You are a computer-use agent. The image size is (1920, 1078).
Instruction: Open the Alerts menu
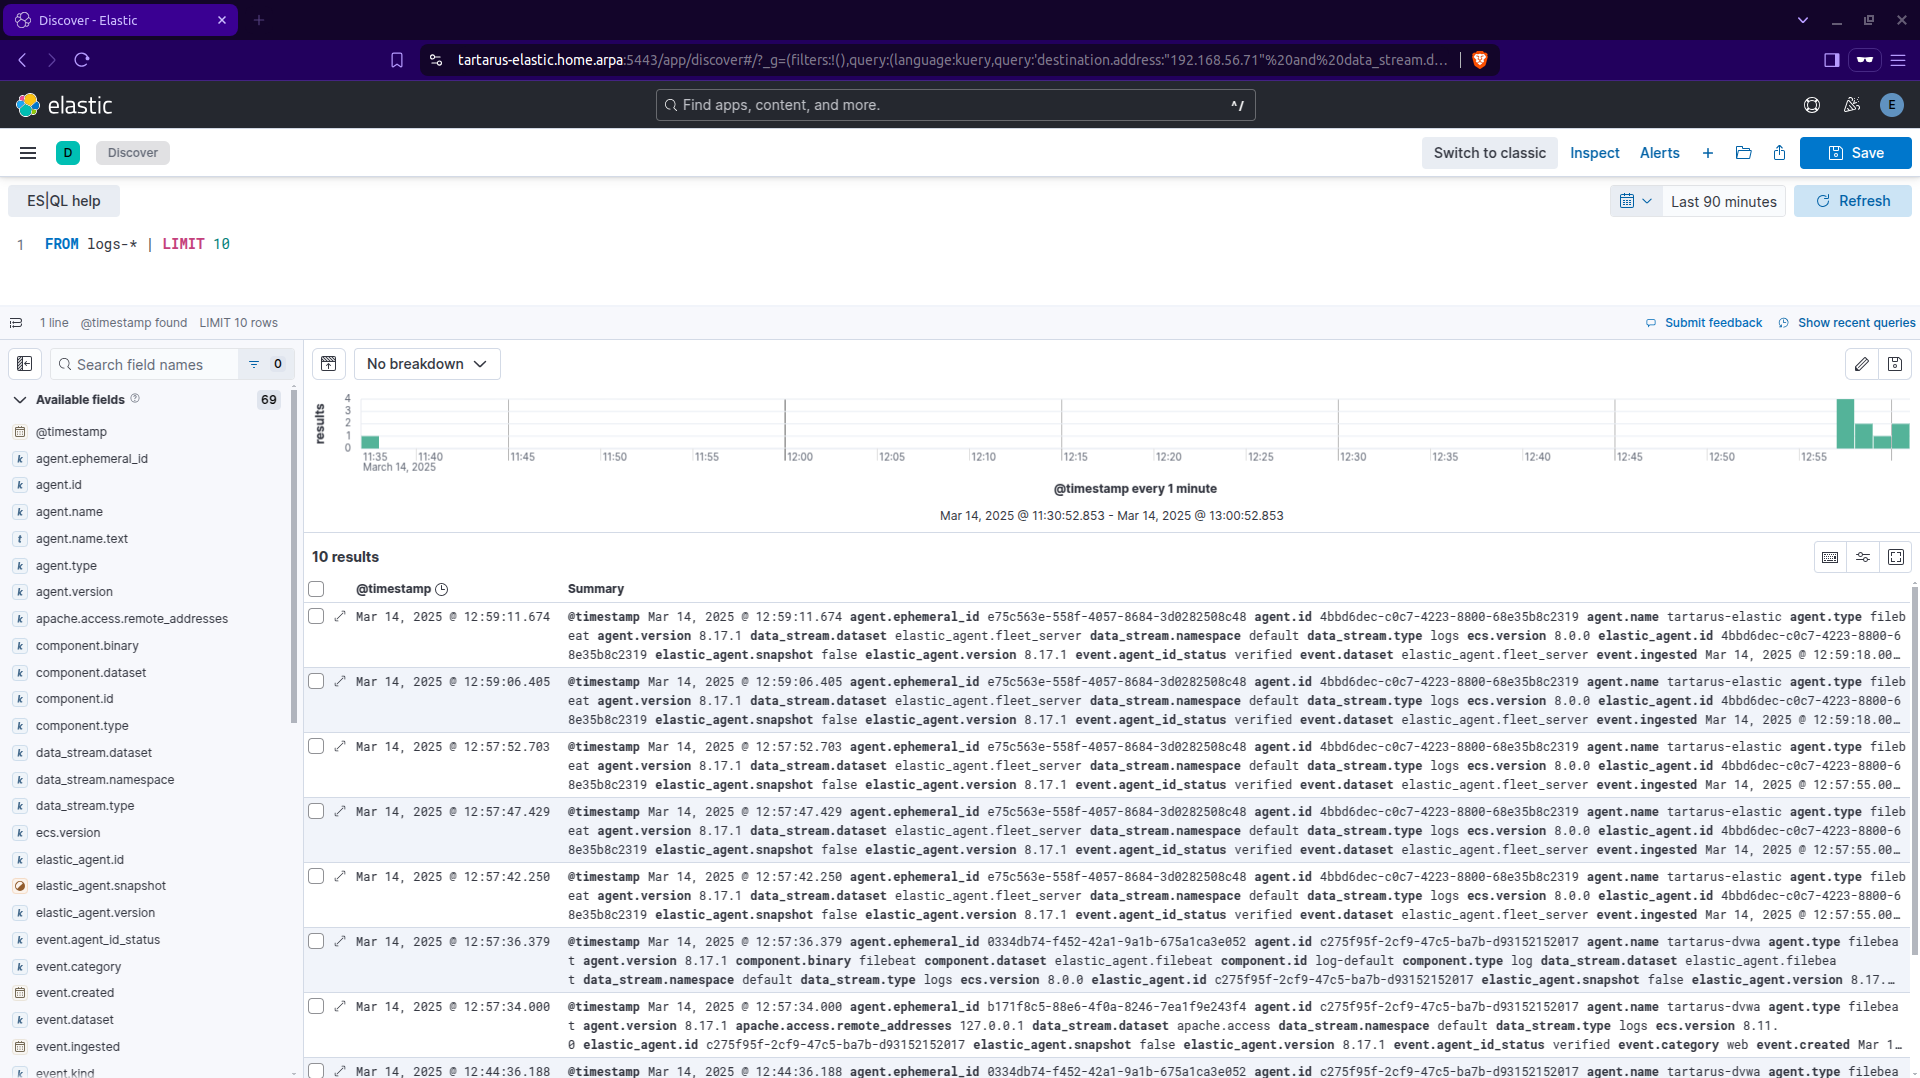pyautogui.click(x=1659, y=153)
